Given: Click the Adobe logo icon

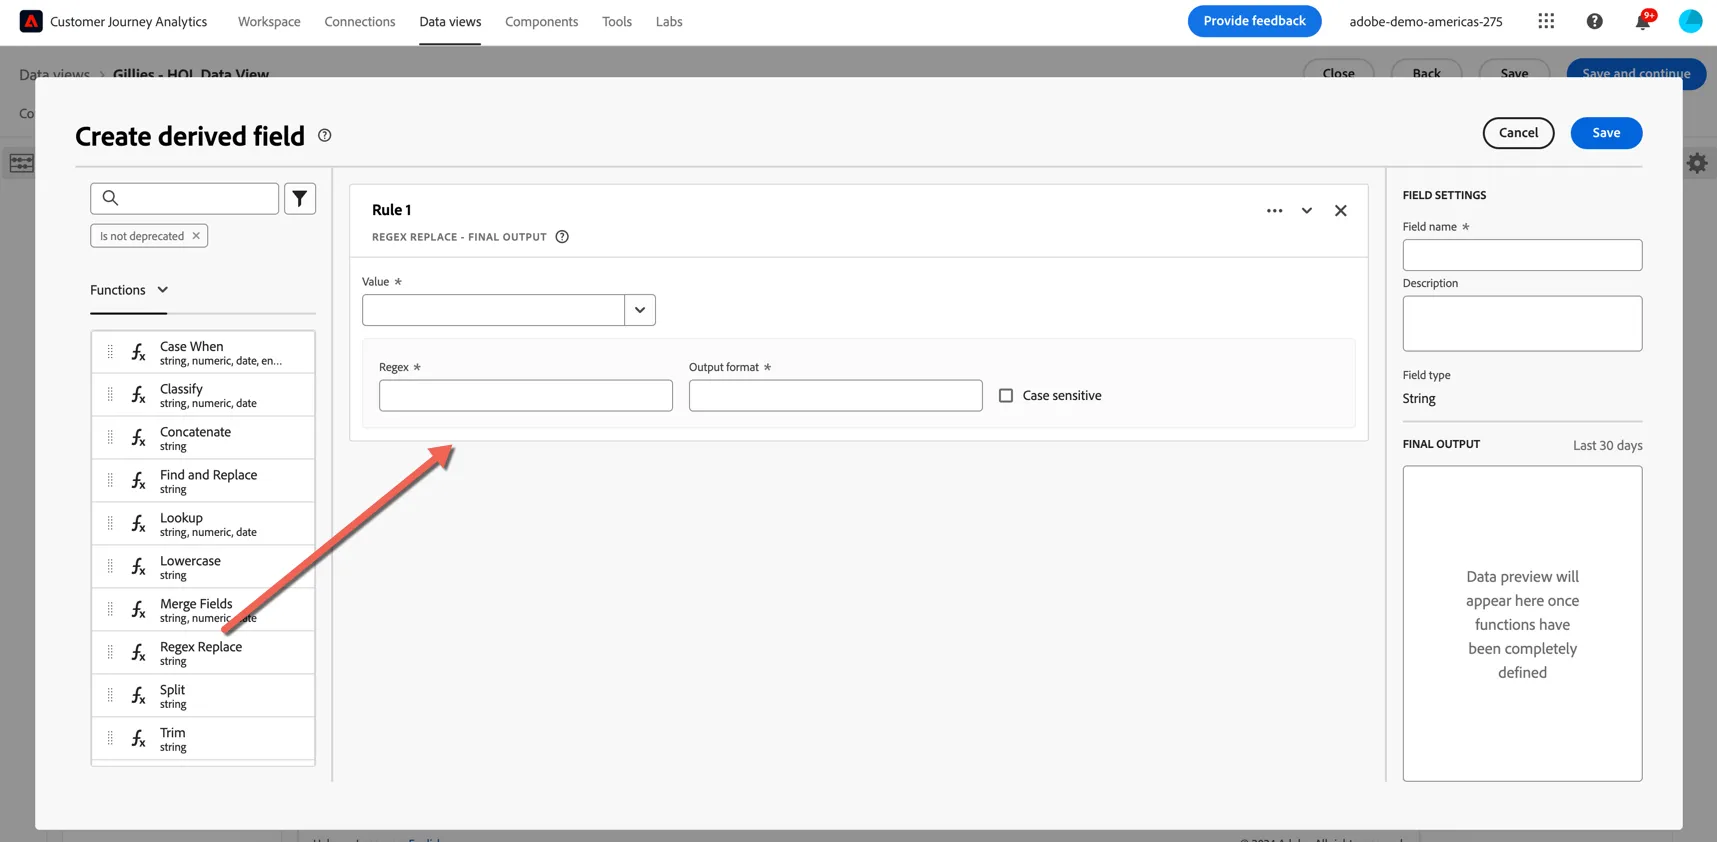Looking at the screenshot, I should click(31, 21).
